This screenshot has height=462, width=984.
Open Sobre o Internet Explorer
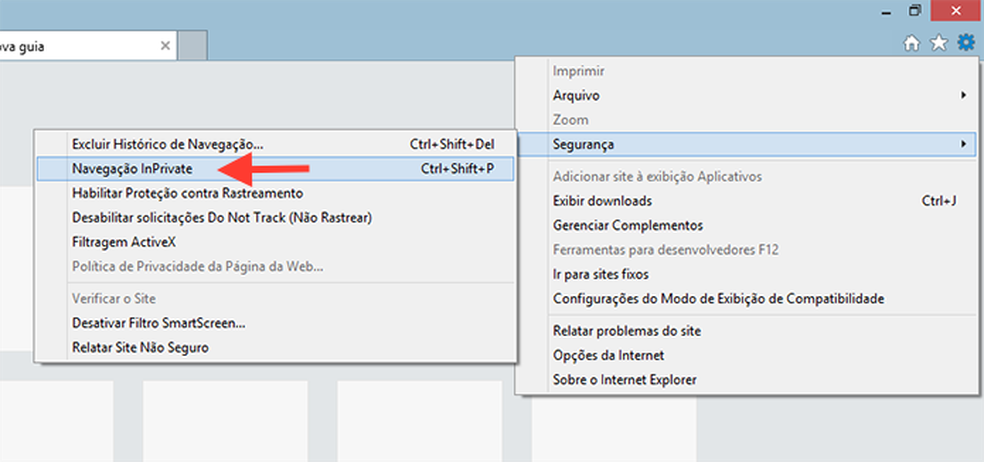746,380
